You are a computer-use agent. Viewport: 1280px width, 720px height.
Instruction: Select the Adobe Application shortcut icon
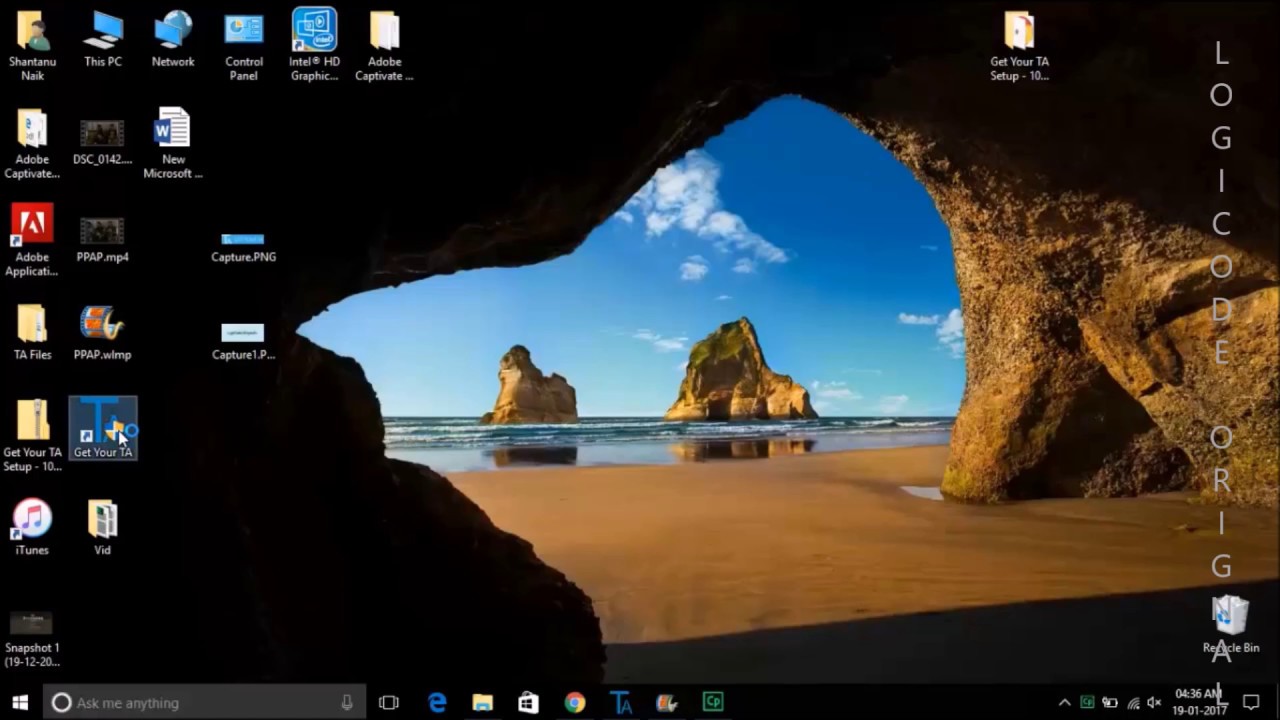click(x=32, y=239)
